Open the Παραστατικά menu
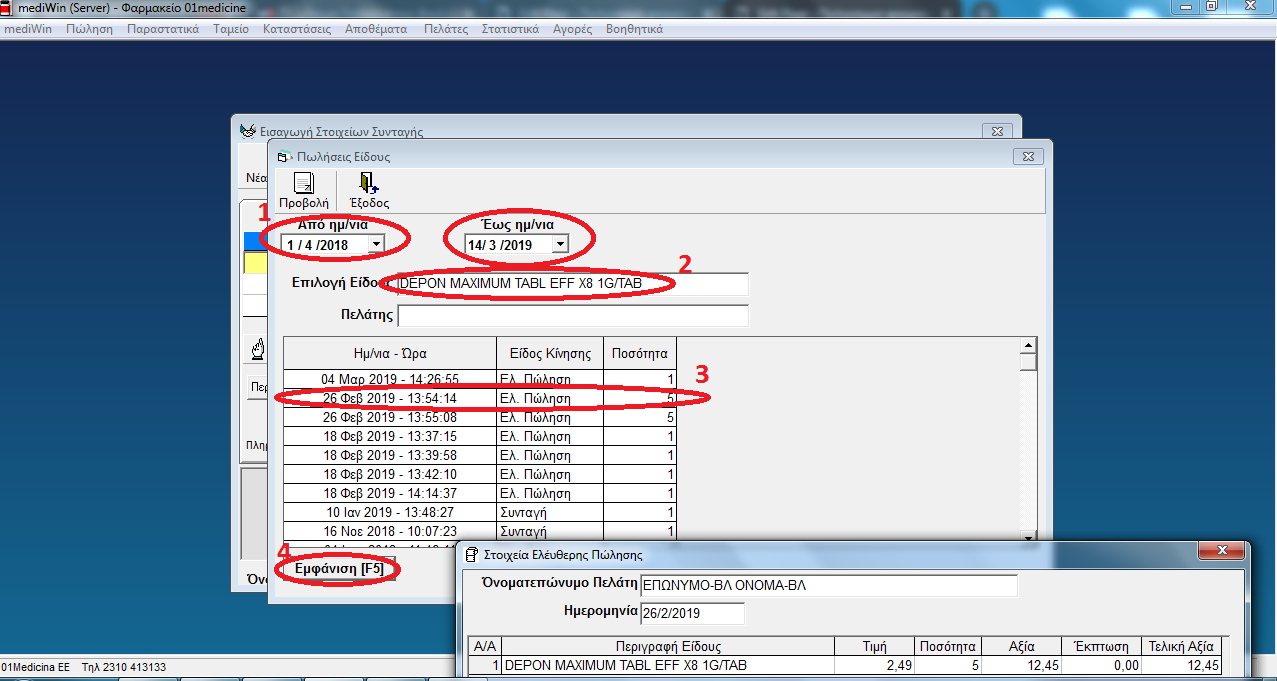This screenshot has height=681, width=1277. point(163,29)
